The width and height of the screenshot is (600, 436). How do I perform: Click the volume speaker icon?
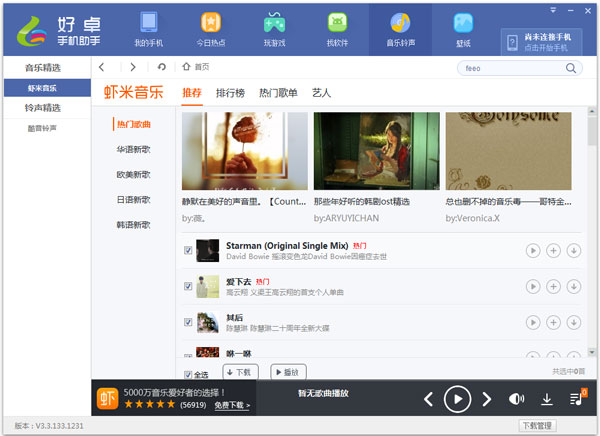(x=516, y=399)
